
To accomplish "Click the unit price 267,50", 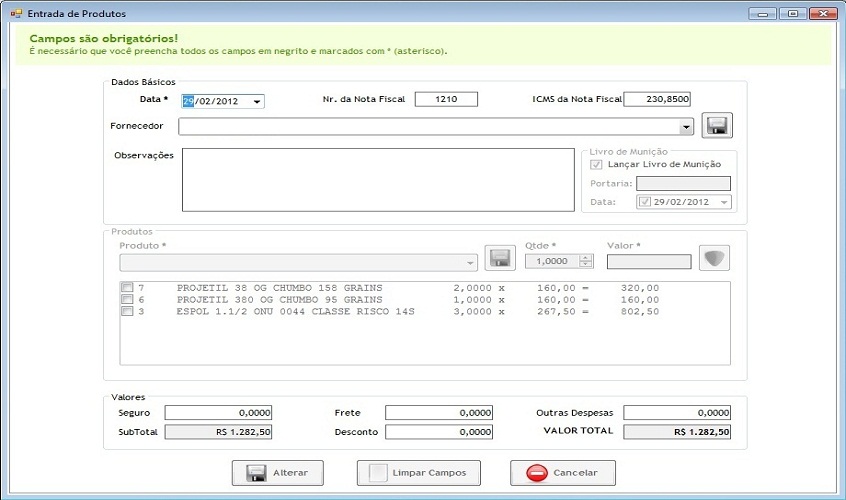I will tap(556, 311).
